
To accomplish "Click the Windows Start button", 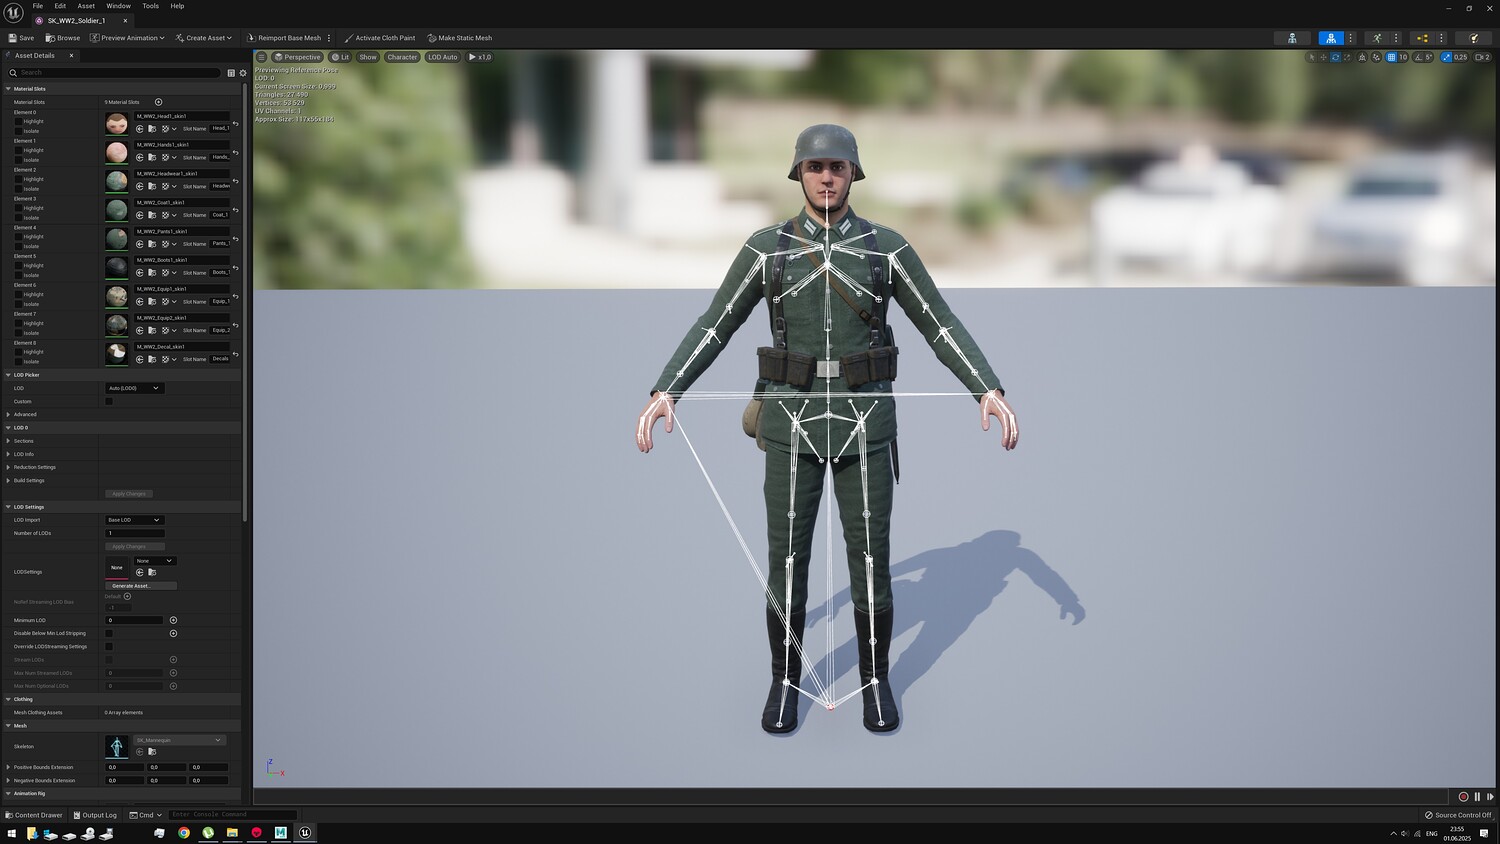I will (12, 832).
